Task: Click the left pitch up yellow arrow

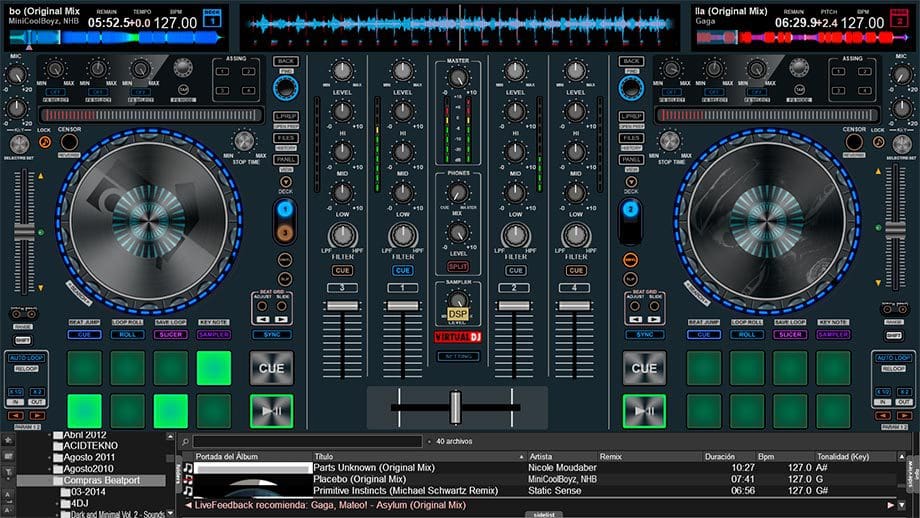Action: pos(40,176)
